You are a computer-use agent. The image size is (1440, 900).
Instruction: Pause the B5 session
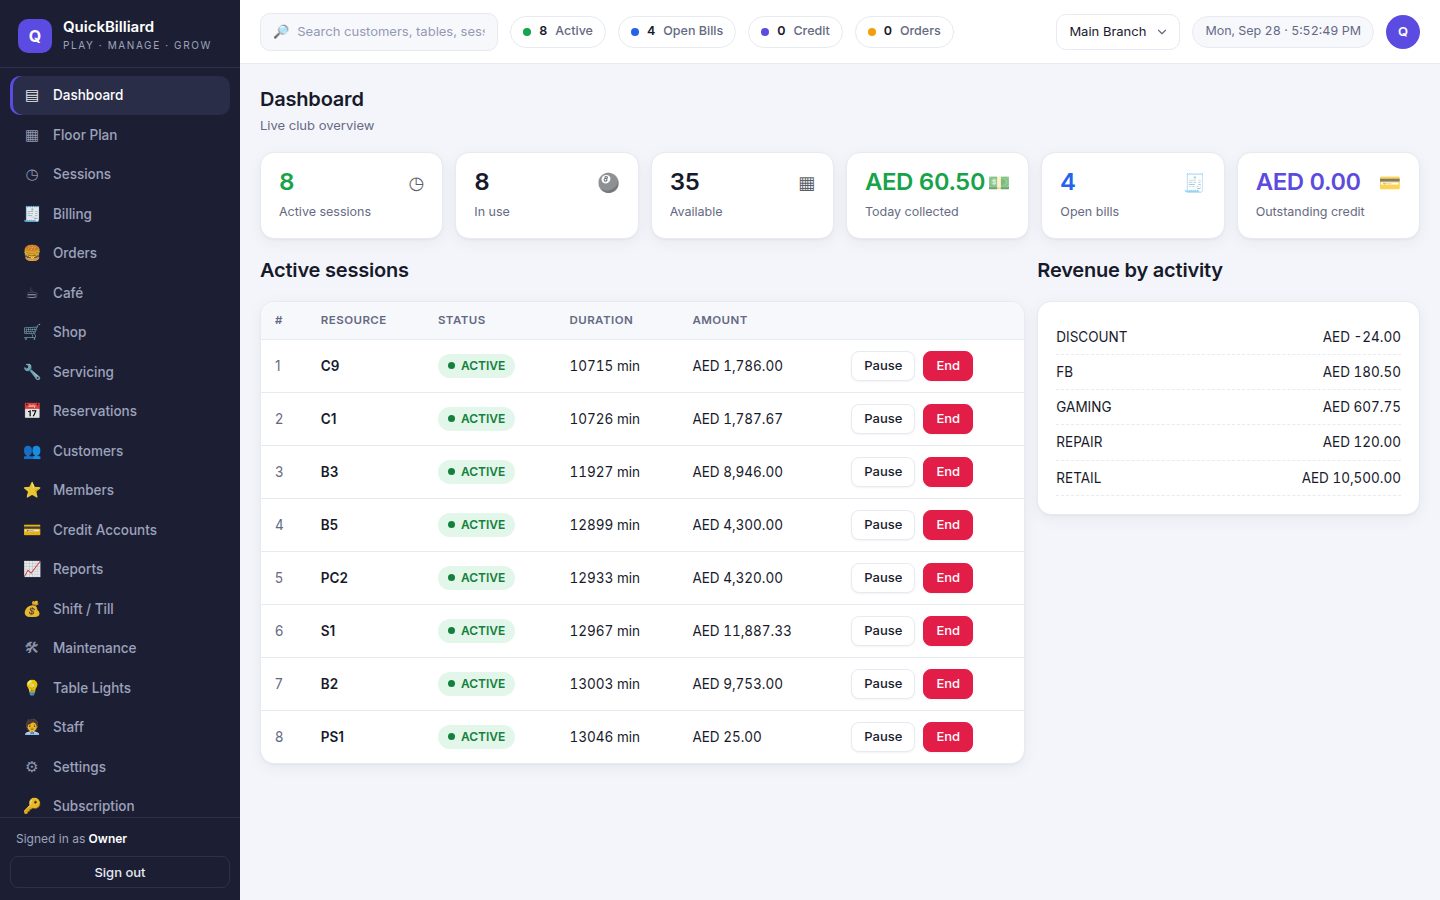pyautogui.click(x=883, y=525)
